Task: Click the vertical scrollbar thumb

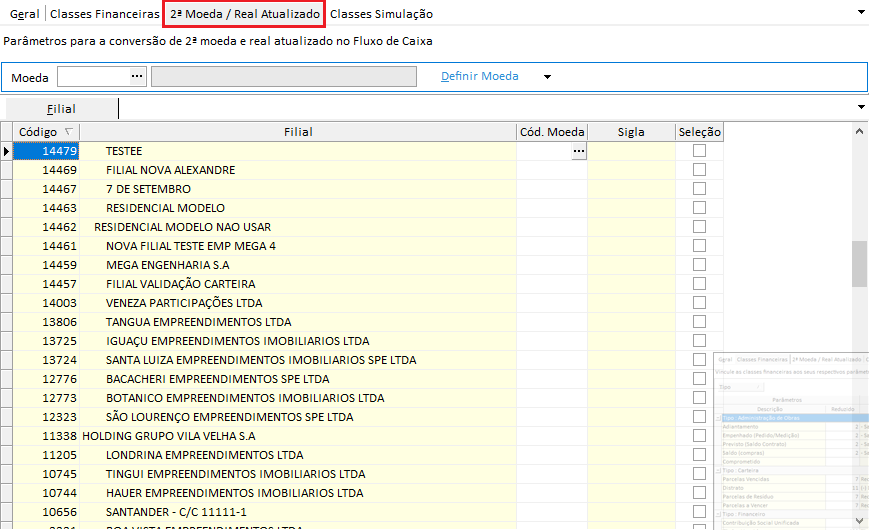Action: [x=859, y=263]
